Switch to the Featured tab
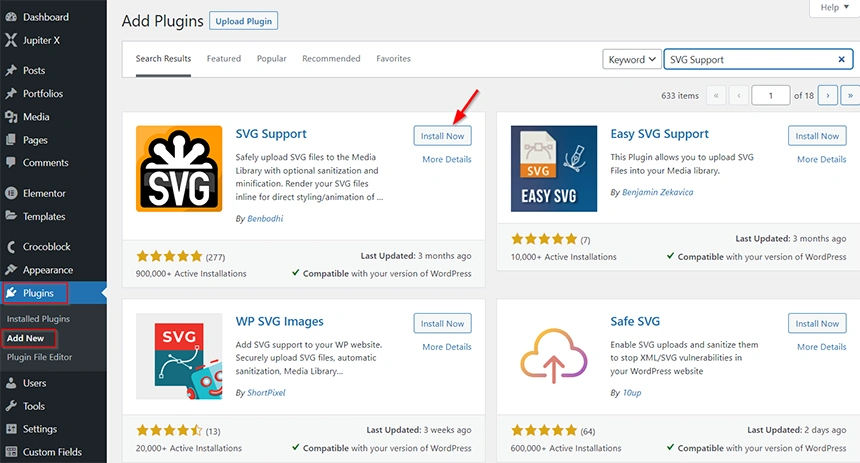 pyautogui.click(x=224, y=59)
